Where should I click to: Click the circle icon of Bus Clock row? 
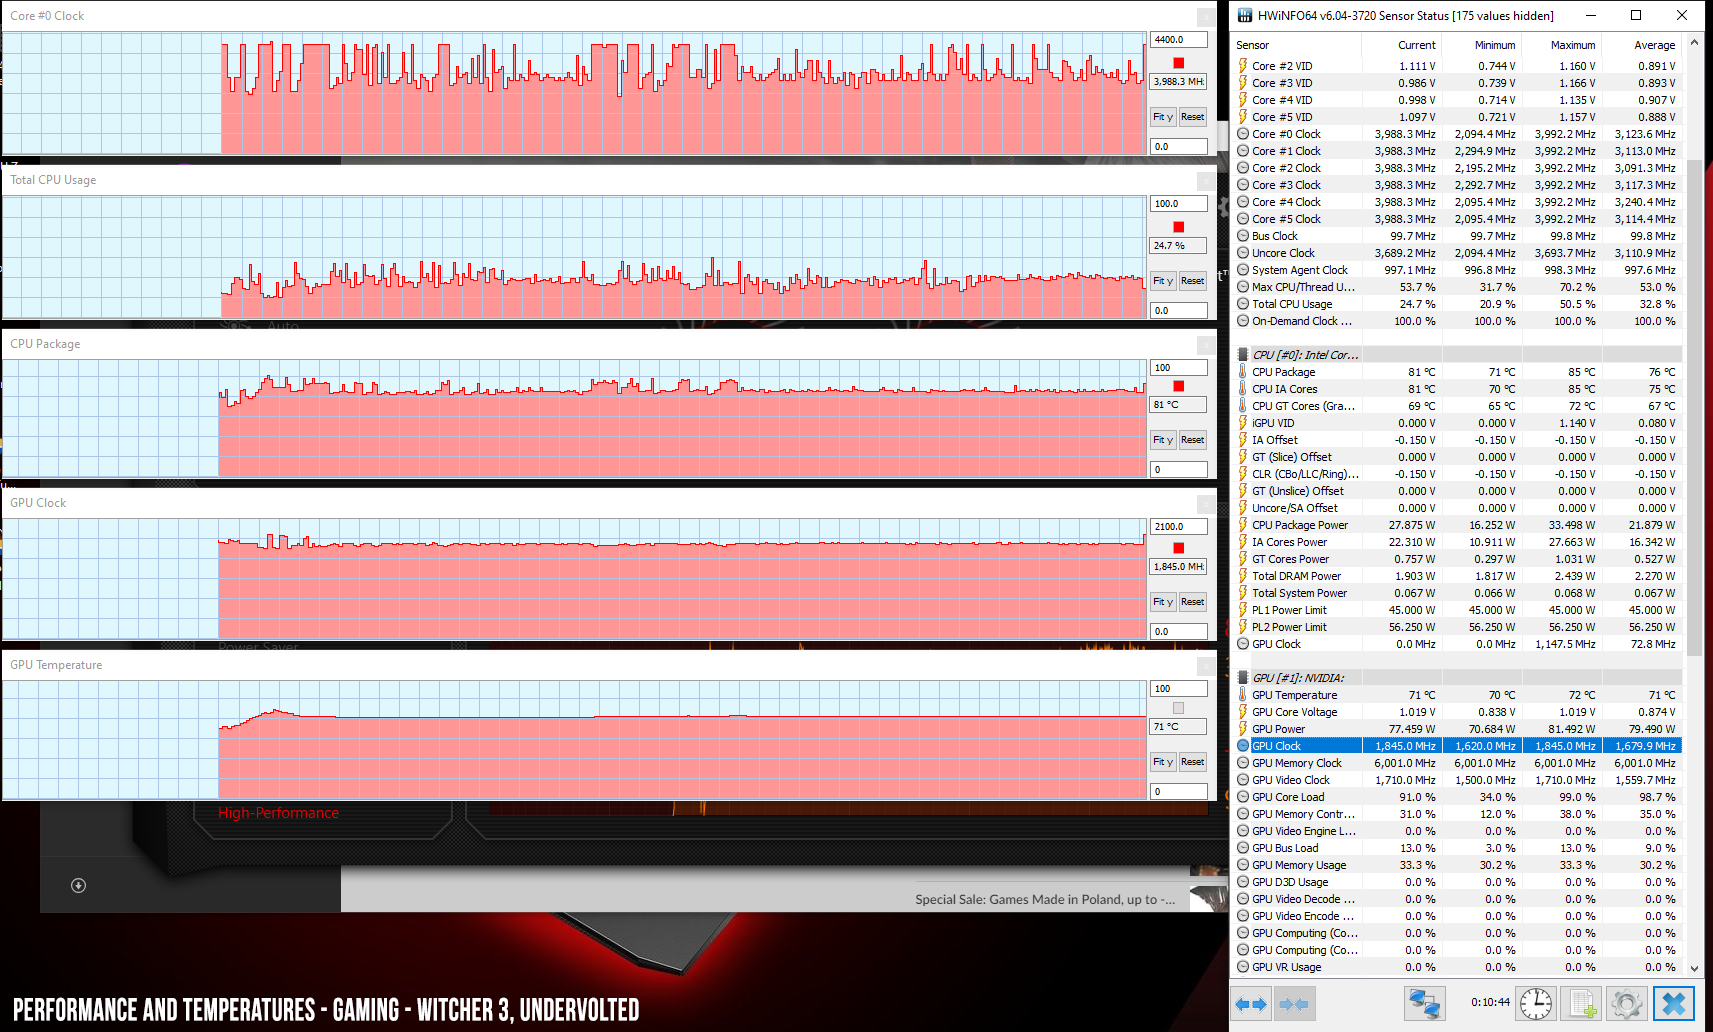(x=1243, y=236)
